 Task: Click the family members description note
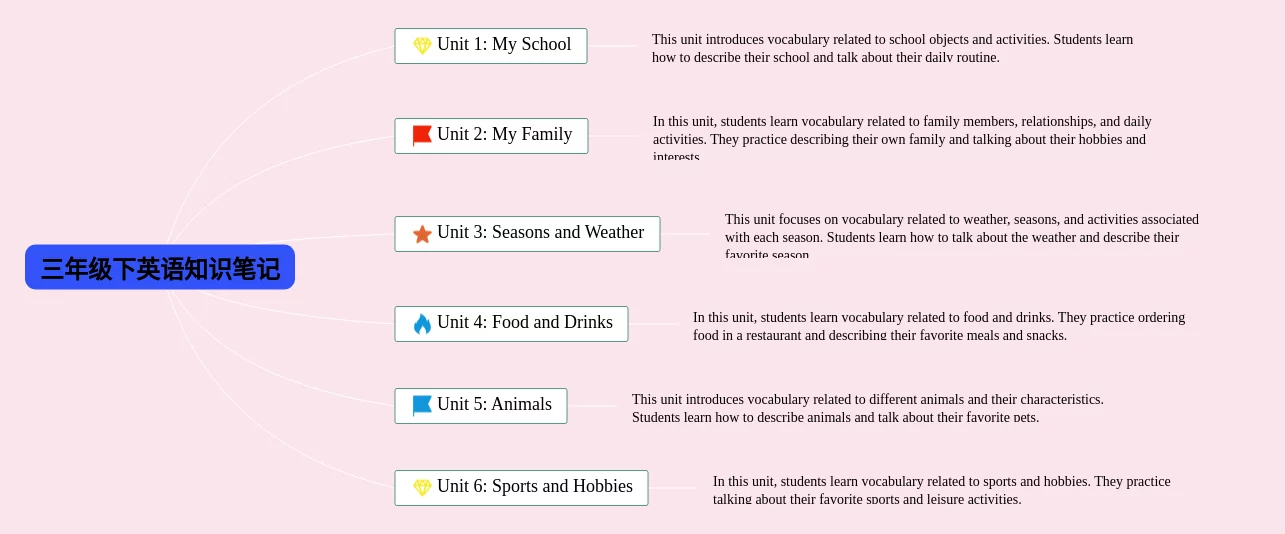(x=902, y=138)
